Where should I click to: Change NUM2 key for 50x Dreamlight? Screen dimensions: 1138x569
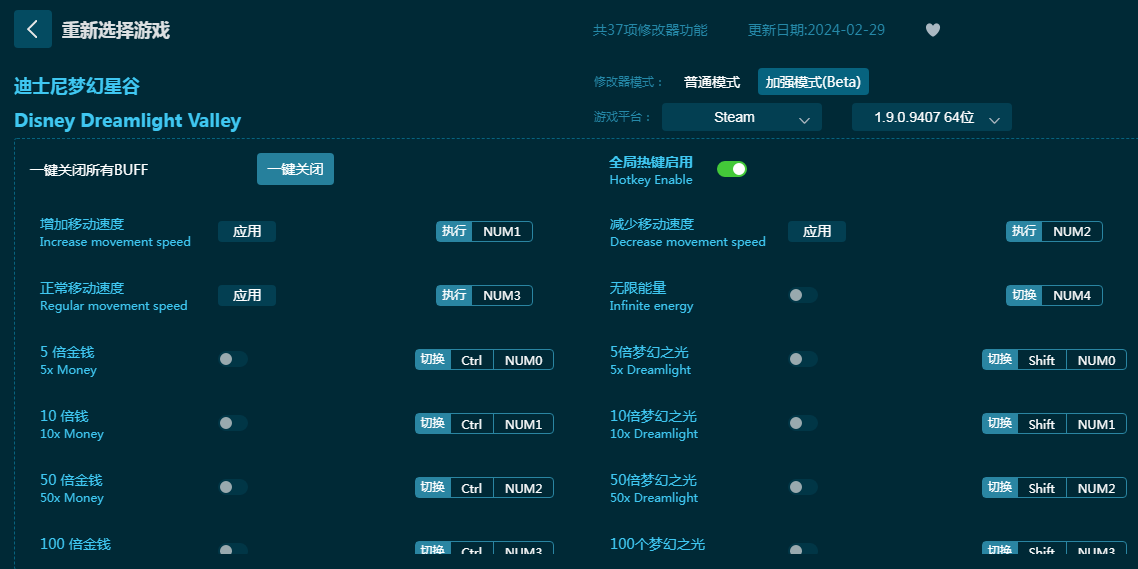point(1096,488)
